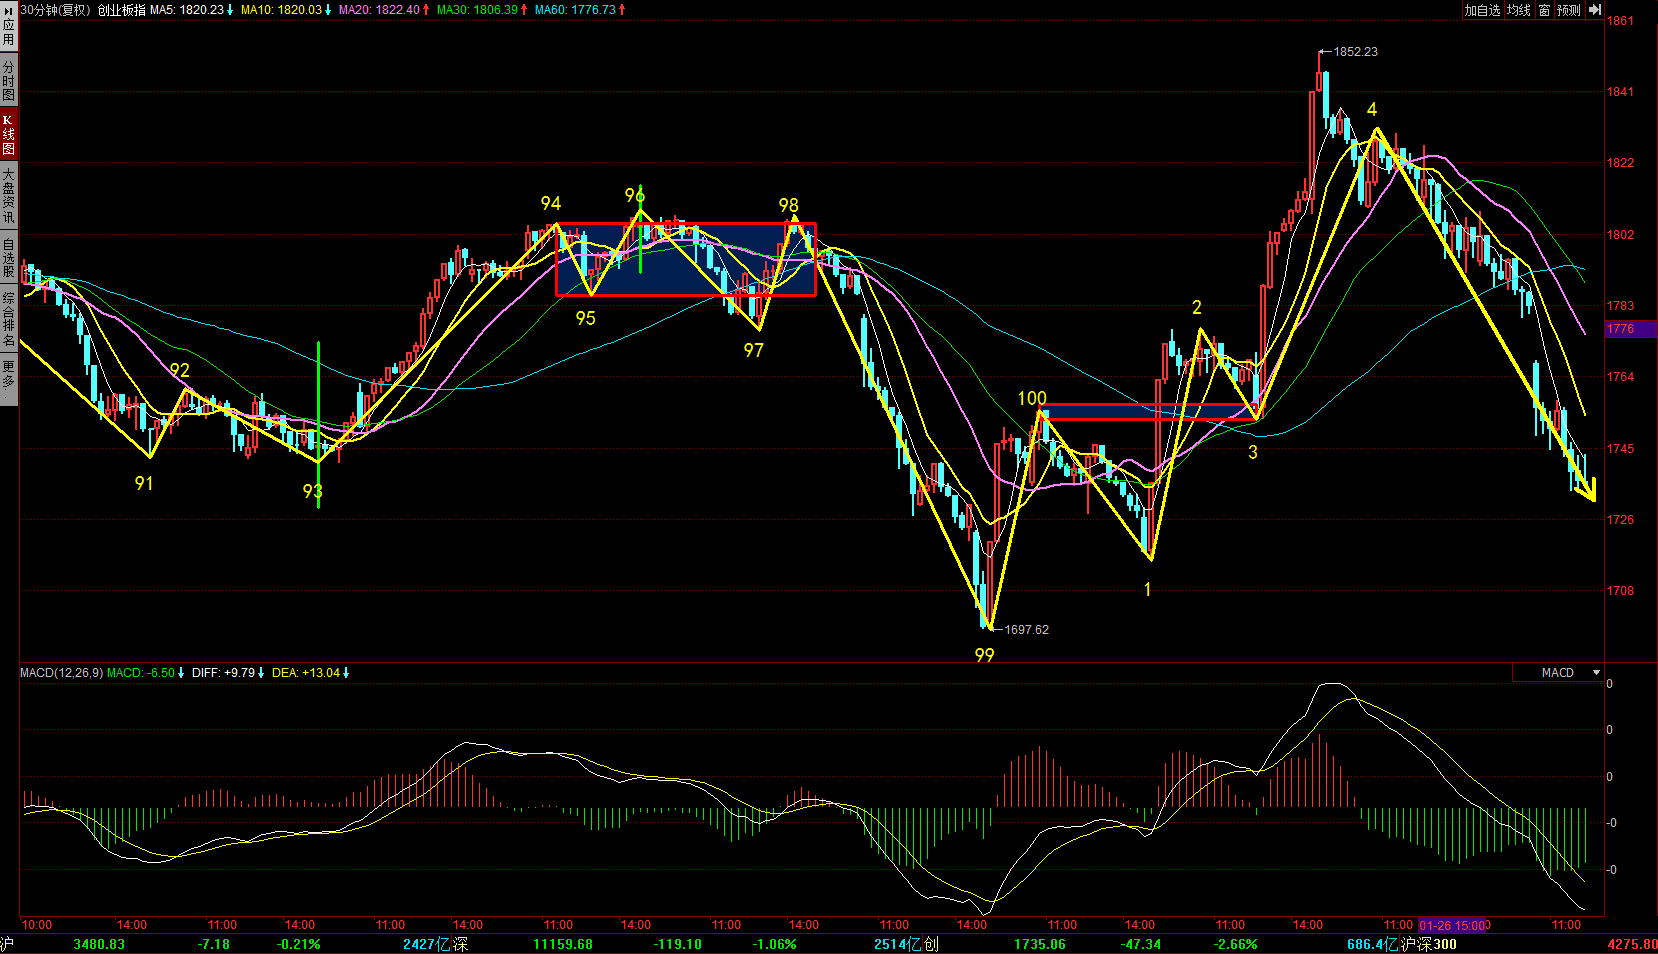Switch to the 分时图 tab

(8, 80)
